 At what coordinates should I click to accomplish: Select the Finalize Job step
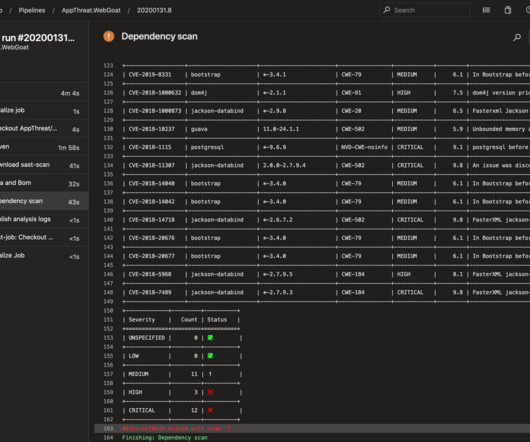[x=44, y=256]
